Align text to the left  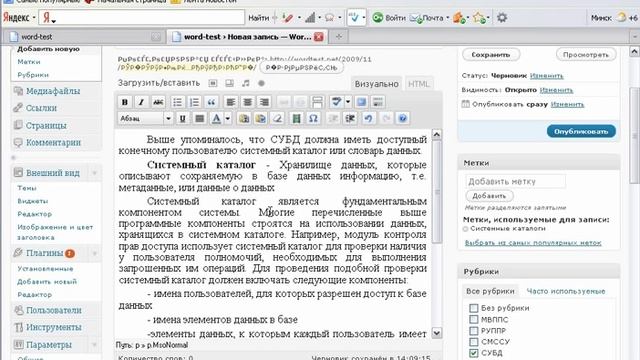(x=231, y=102)
